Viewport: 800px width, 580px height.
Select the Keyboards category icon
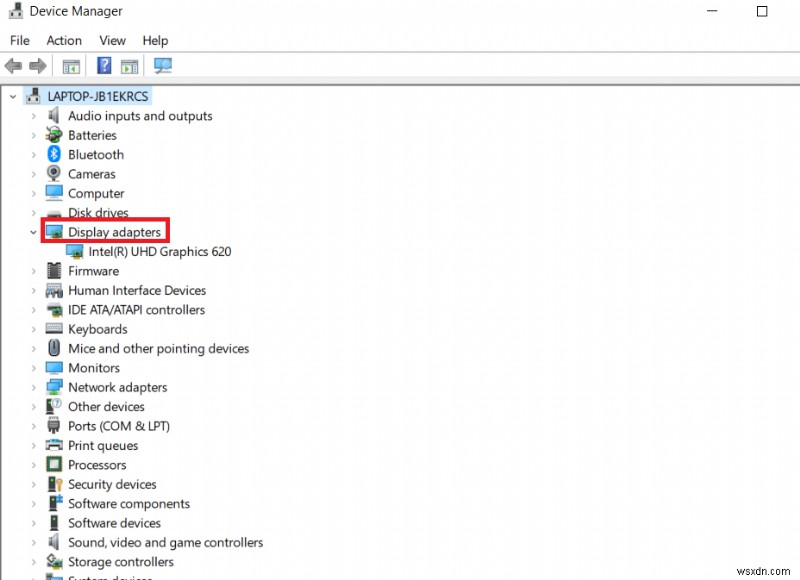[52, 329]
